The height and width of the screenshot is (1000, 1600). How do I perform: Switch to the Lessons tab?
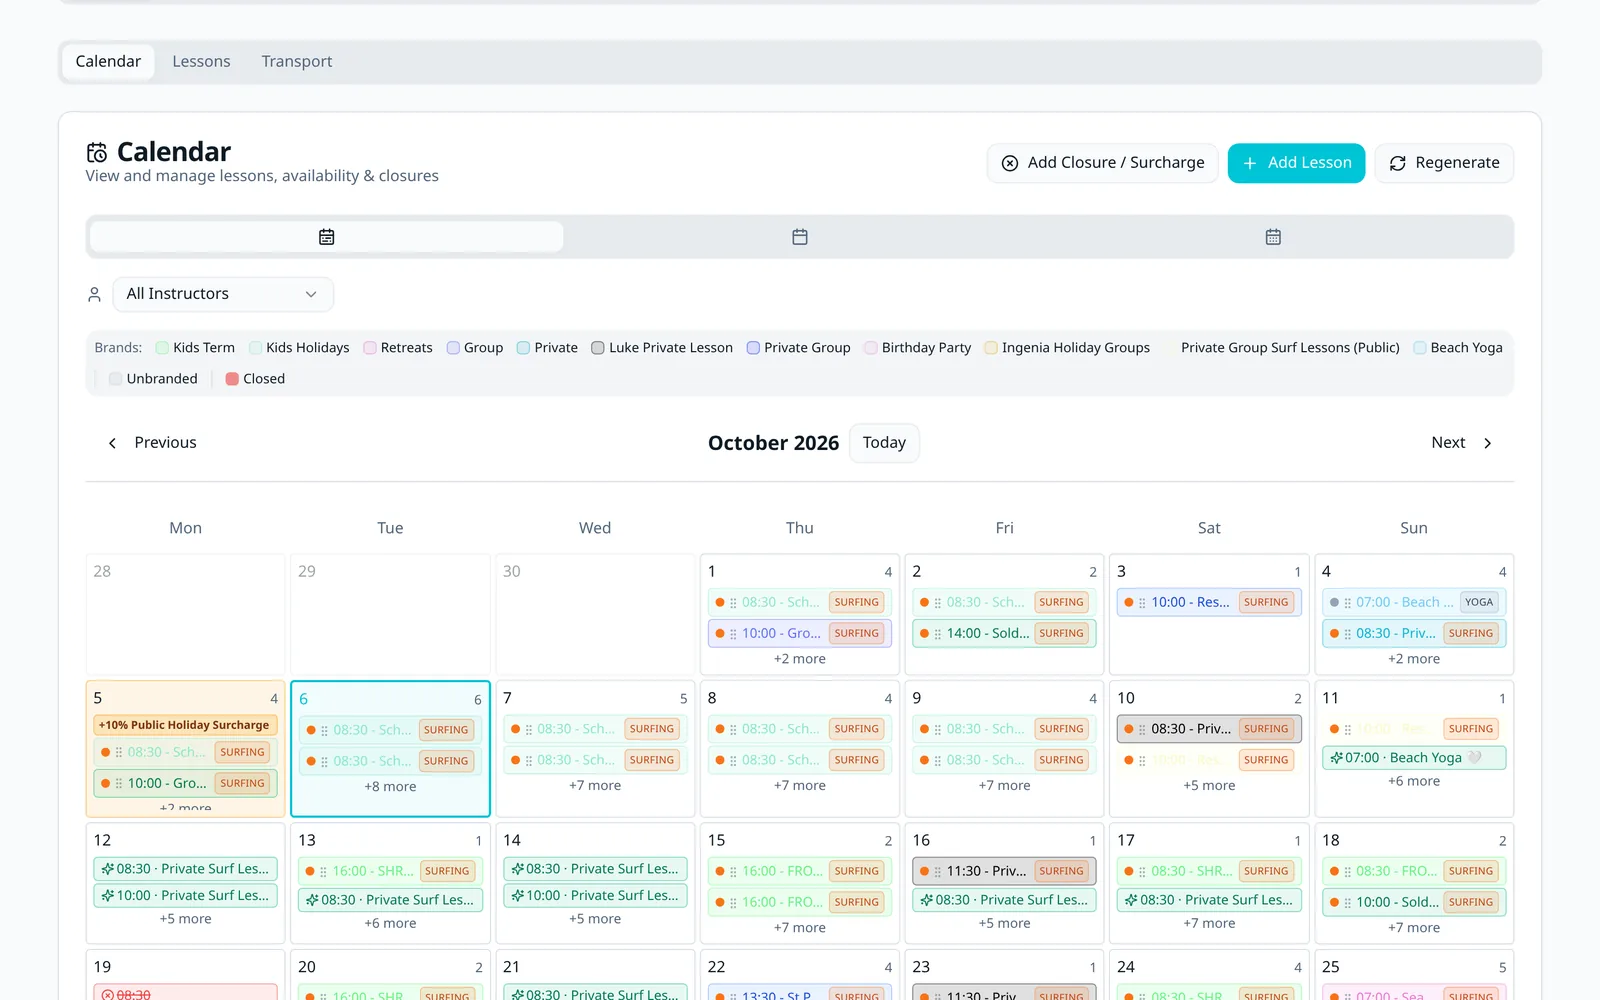click(x=201, y=61)
